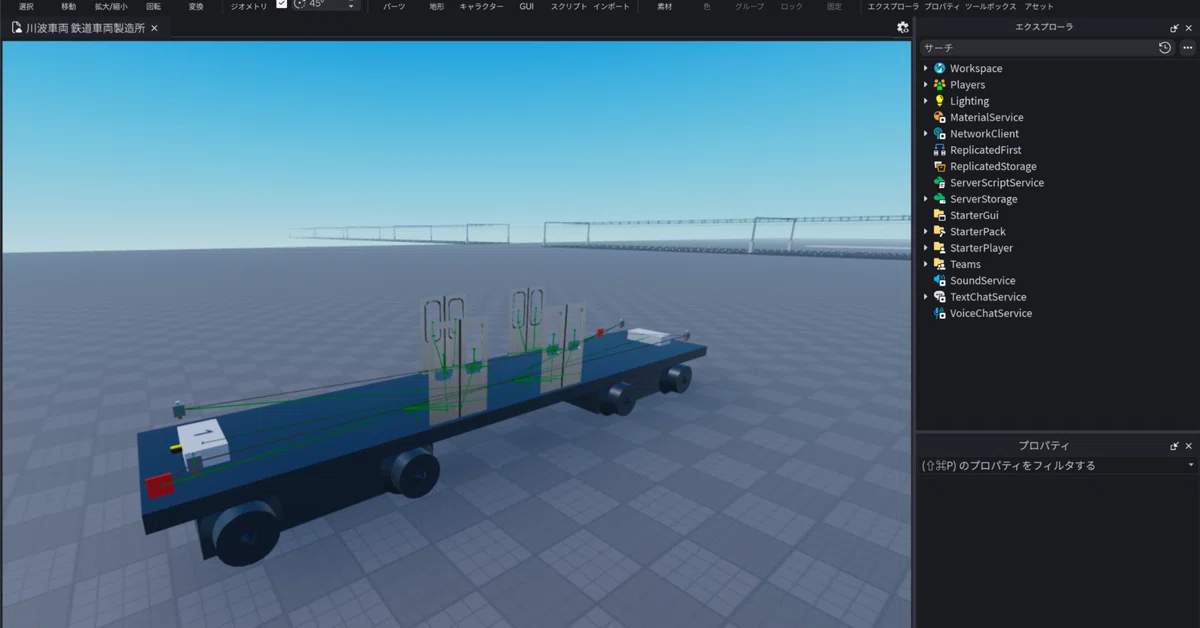The image size is (1200, 628).
Task: Select the StarterPack icon
Action: pyautogui.click(x=939, y=232)
